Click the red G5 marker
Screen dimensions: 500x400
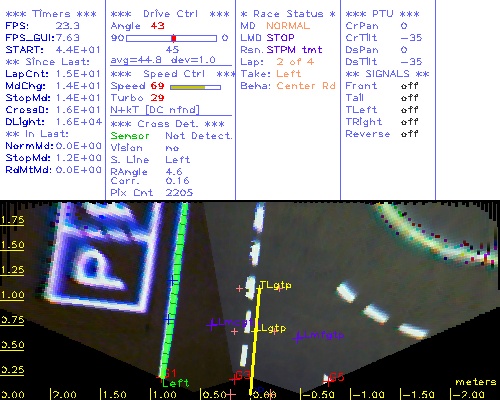[x=336, y=377]
